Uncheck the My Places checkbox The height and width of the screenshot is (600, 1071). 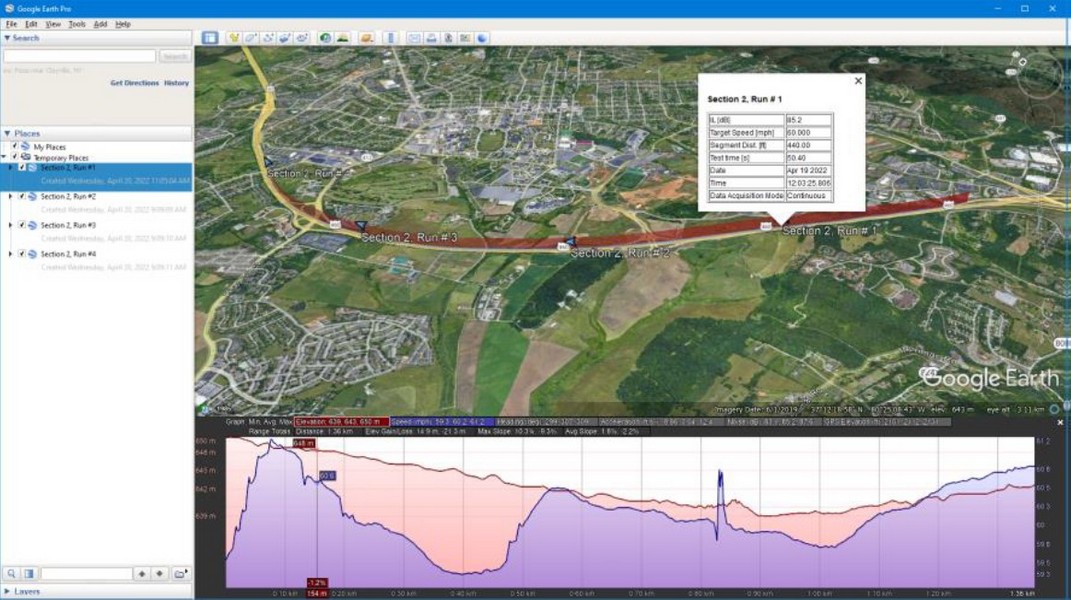tap(14, 146)
